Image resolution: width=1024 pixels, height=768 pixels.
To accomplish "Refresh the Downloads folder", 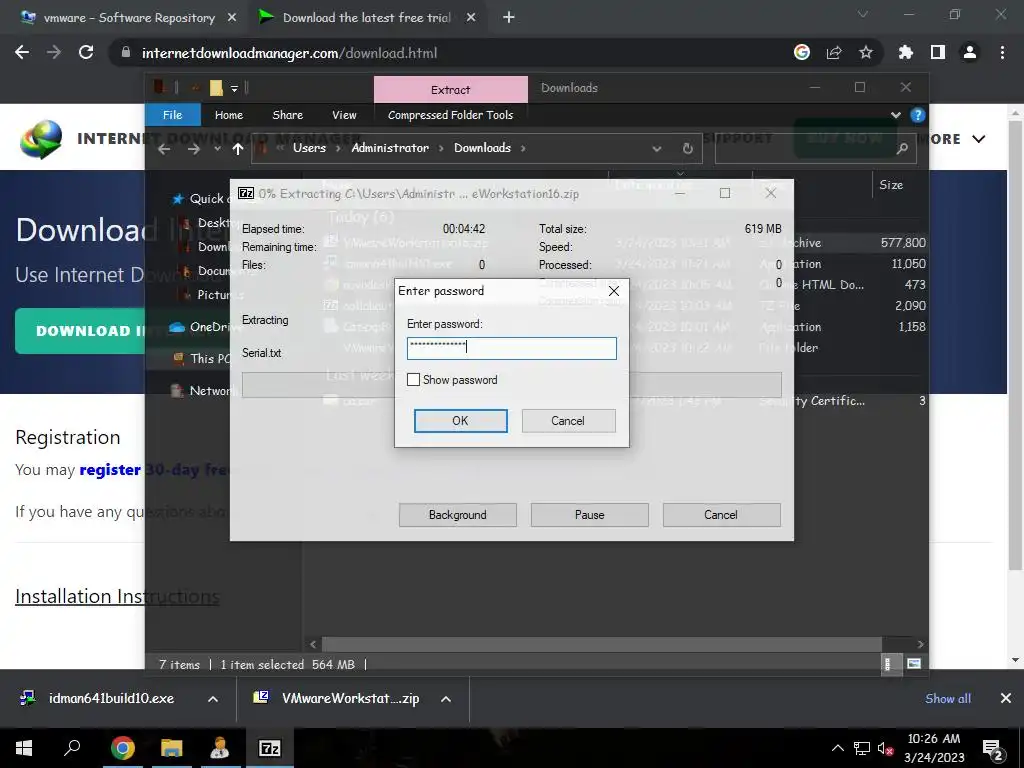I will pos(688,149).
